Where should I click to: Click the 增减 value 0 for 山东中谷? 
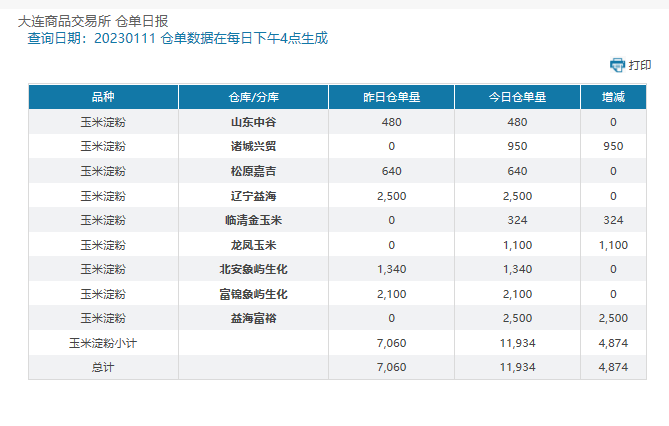613,122
